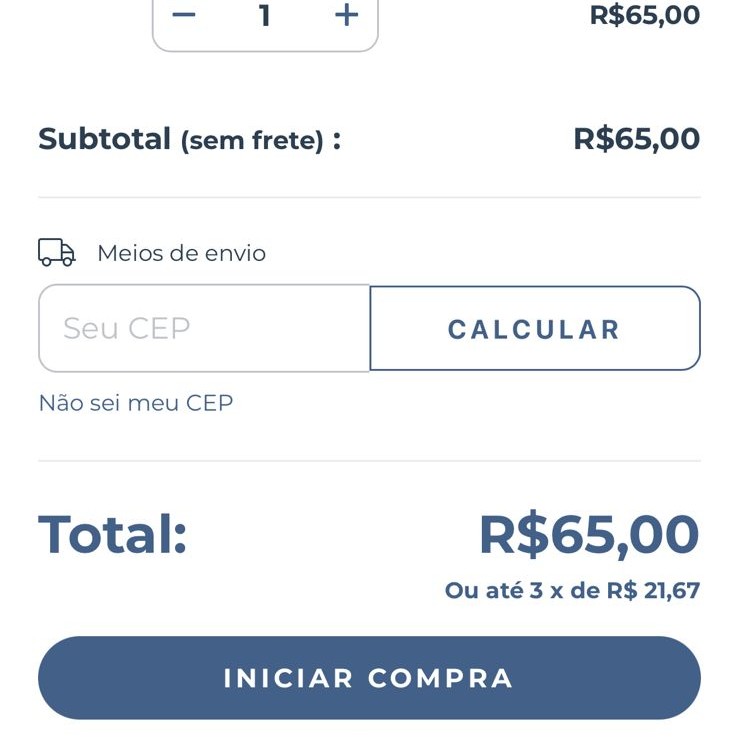Click the "Meios de envio" heading
The width and height of the screenshot is (739, 739).
tap(181, 253)
